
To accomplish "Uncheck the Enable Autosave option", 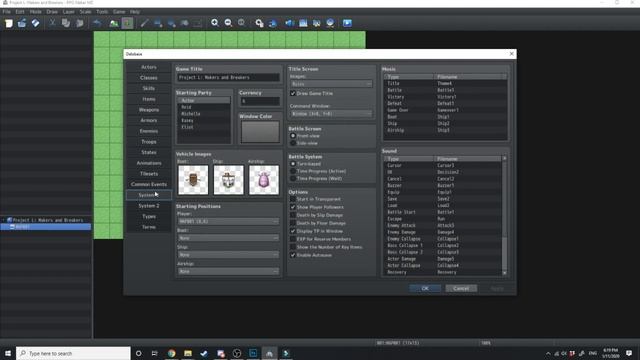I will [293, 255].
